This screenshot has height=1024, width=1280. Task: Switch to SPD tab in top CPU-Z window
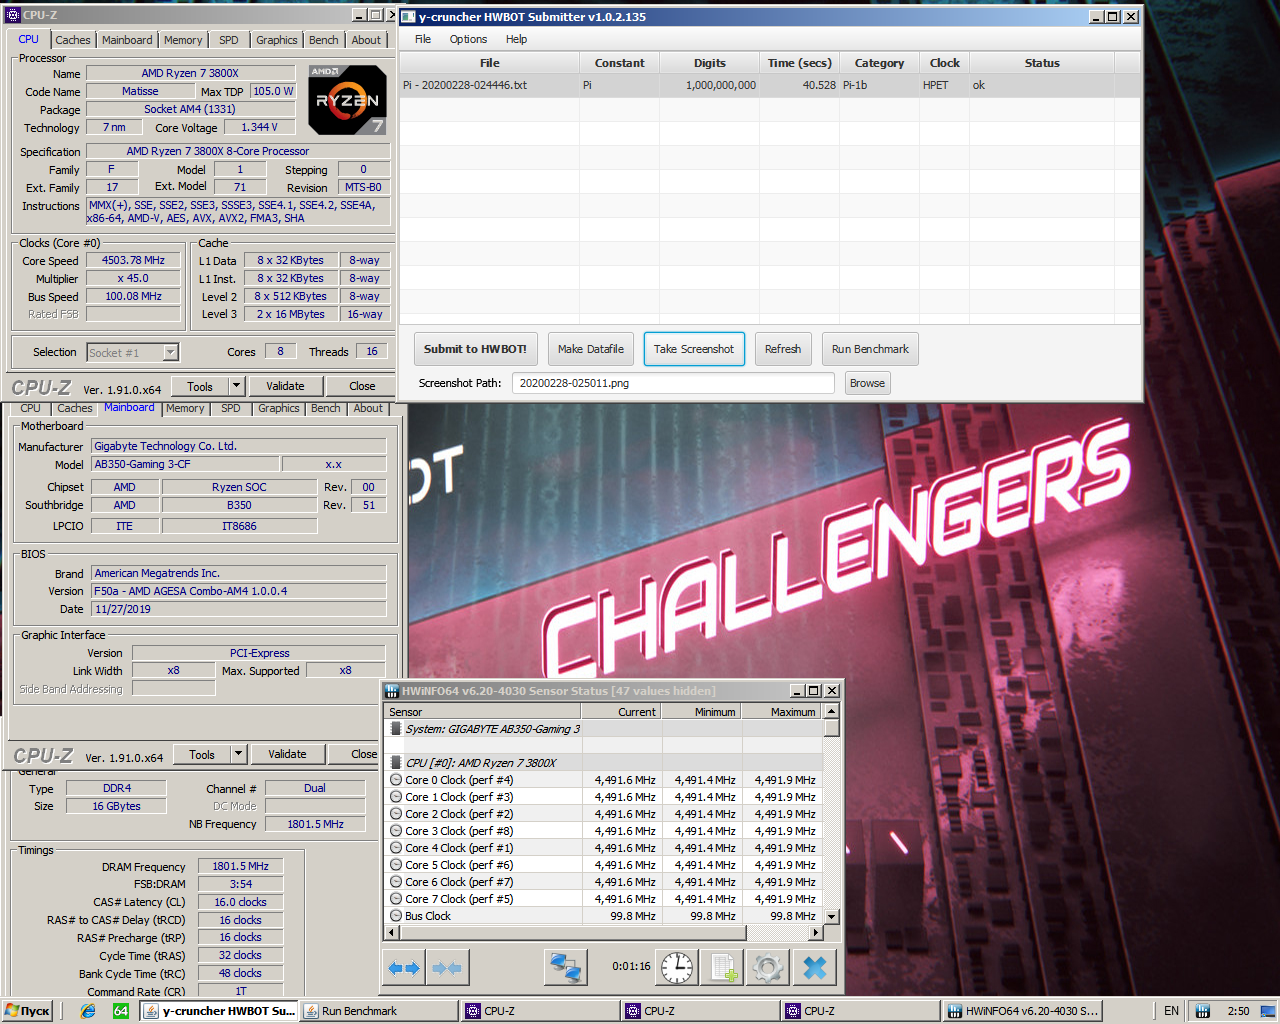click(229, 40)
